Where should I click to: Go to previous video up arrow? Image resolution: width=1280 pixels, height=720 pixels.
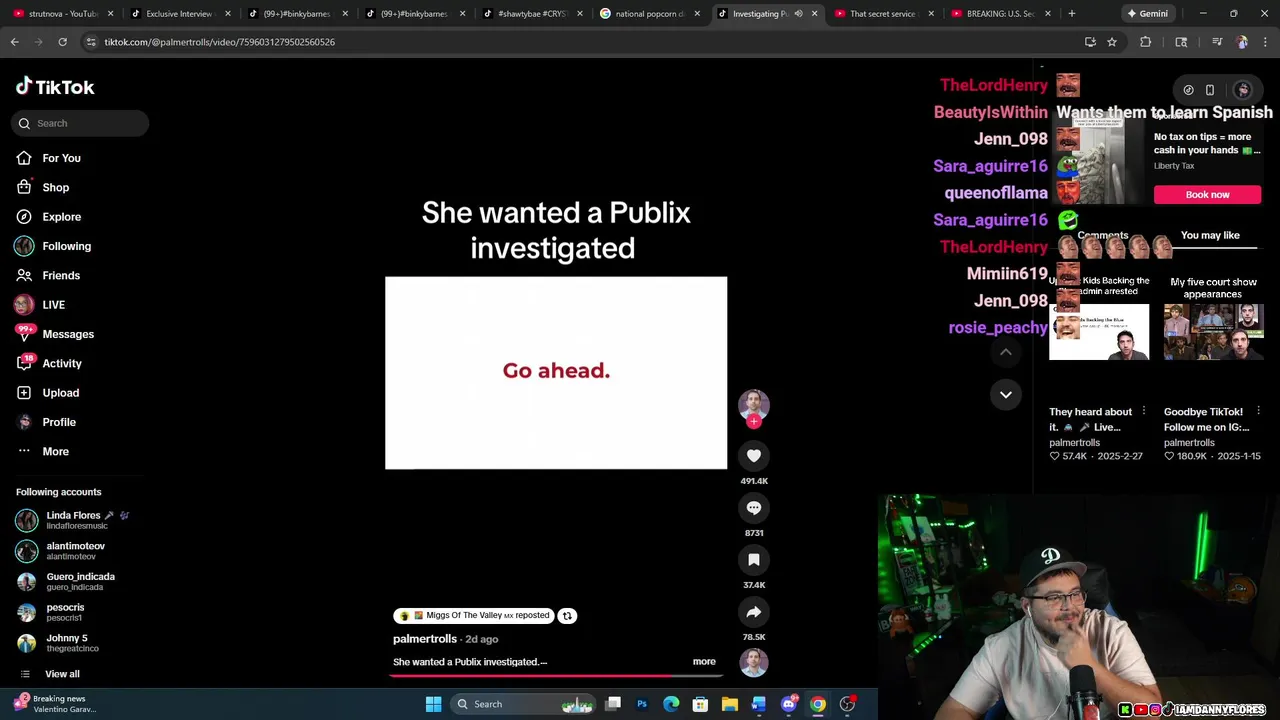1006,352
